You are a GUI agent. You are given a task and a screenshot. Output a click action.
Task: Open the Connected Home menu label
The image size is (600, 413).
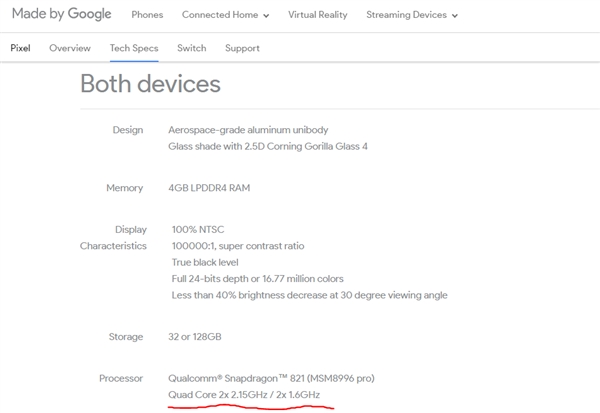[218, 15]
